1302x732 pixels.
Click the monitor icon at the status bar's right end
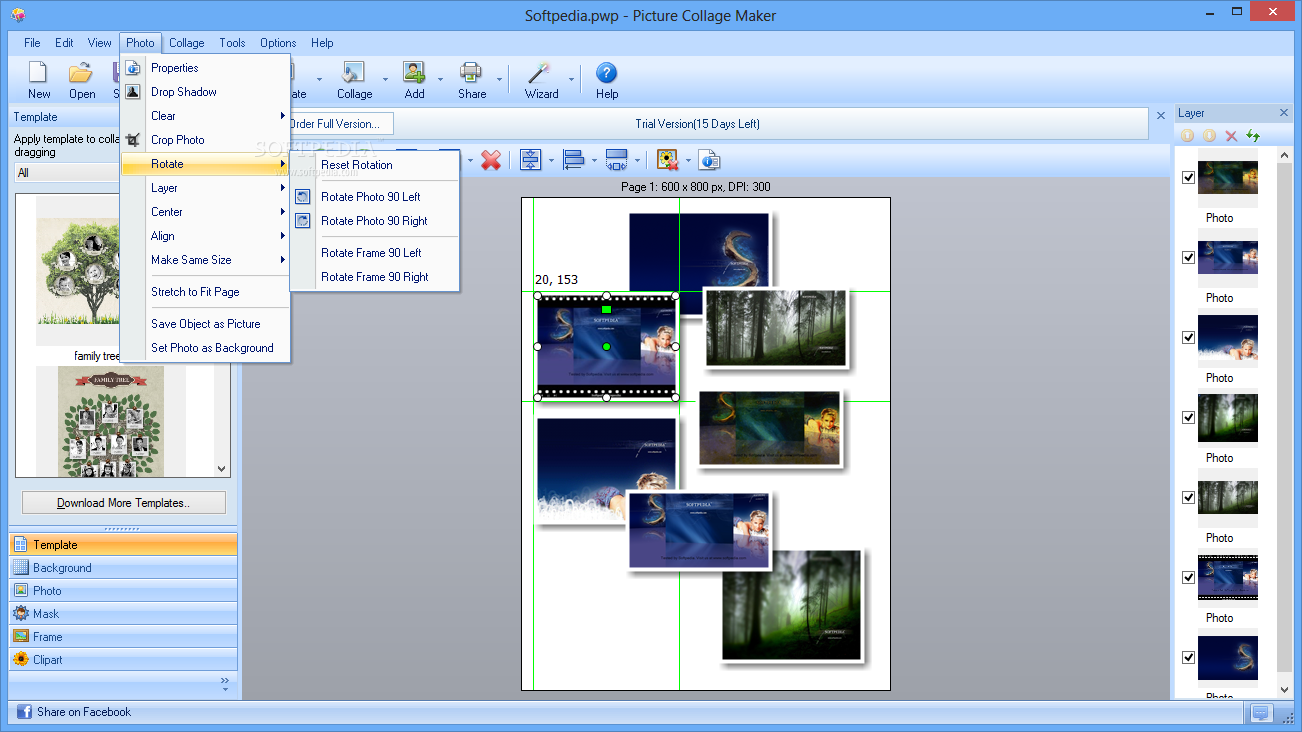click(1260, 713)
